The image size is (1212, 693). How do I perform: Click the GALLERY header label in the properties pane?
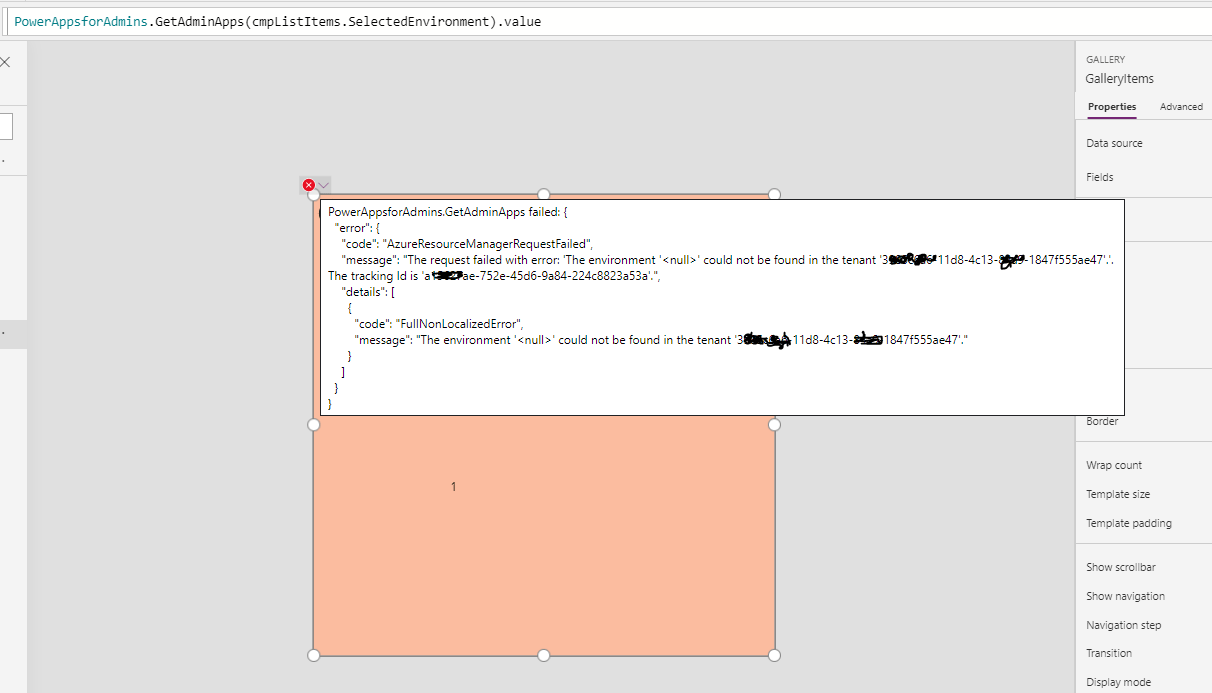(x=1105, y=60)
